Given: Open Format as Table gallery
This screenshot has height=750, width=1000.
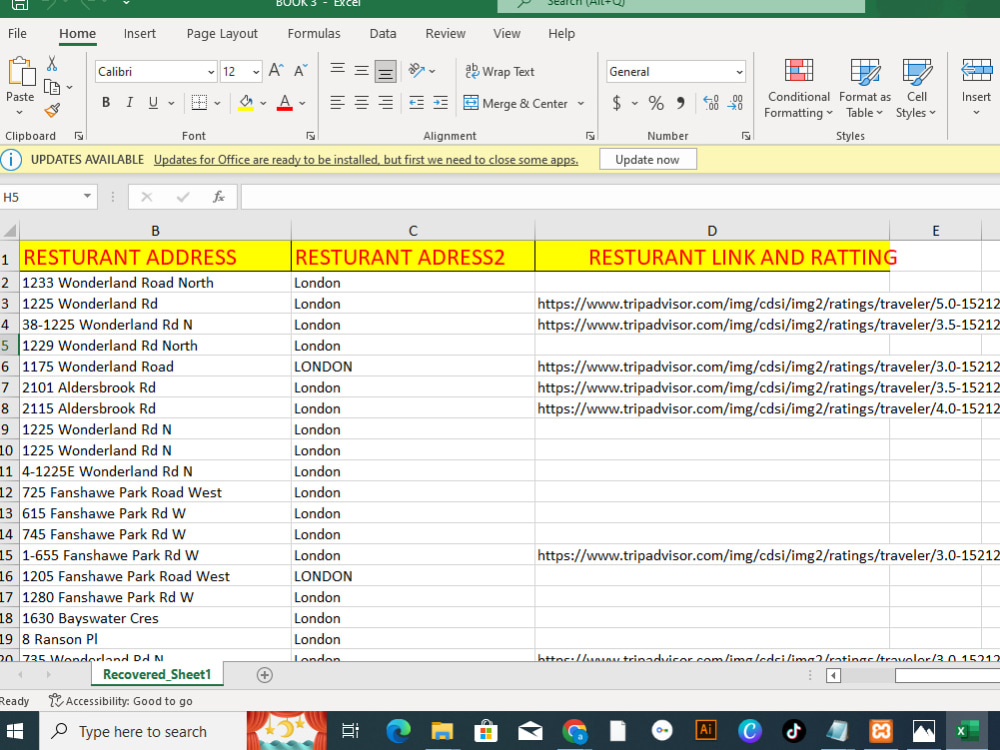Looking at the screenshot, I should 865,88.
